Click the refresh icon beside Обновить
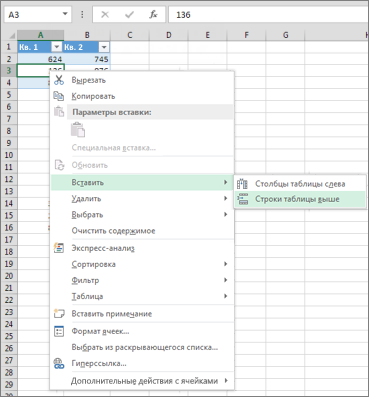The image size is (369, 397). tap(59, 165)
